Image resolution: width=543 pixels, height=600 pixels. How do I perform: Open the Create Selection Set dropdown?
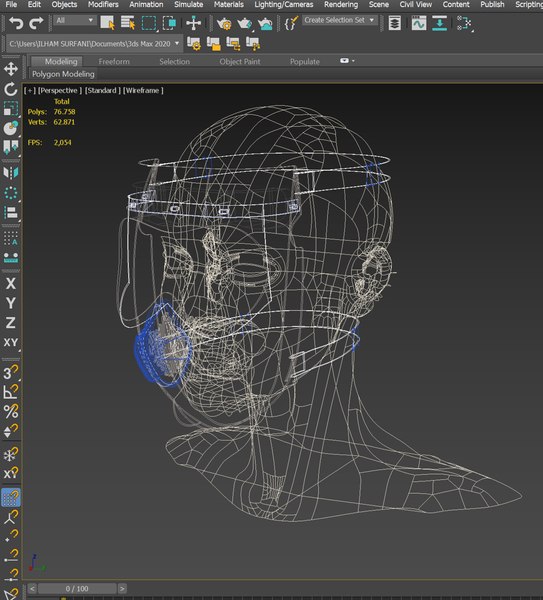pos(340,20)
